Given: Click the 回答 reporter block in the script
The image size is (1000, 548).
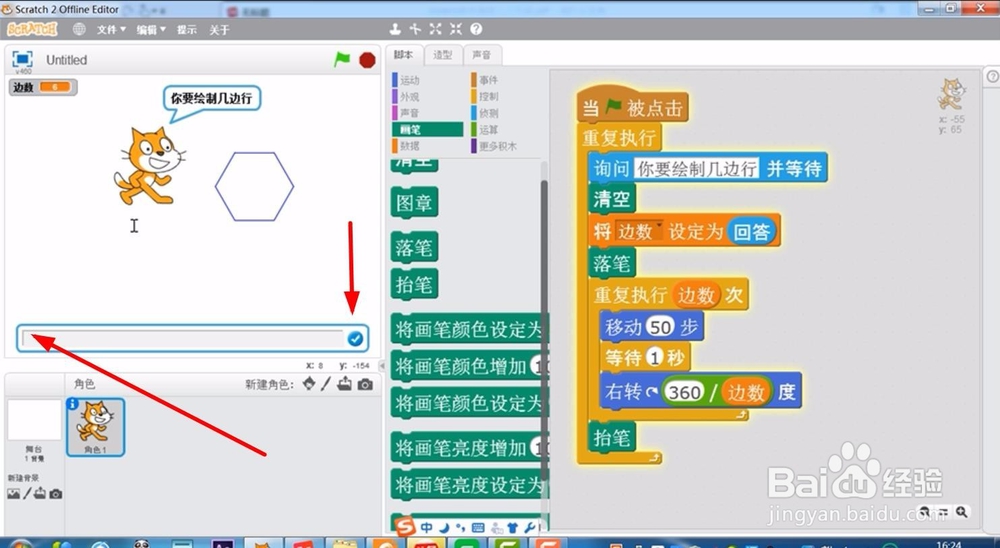Looking at the screenshot, I should click(751, 231).
